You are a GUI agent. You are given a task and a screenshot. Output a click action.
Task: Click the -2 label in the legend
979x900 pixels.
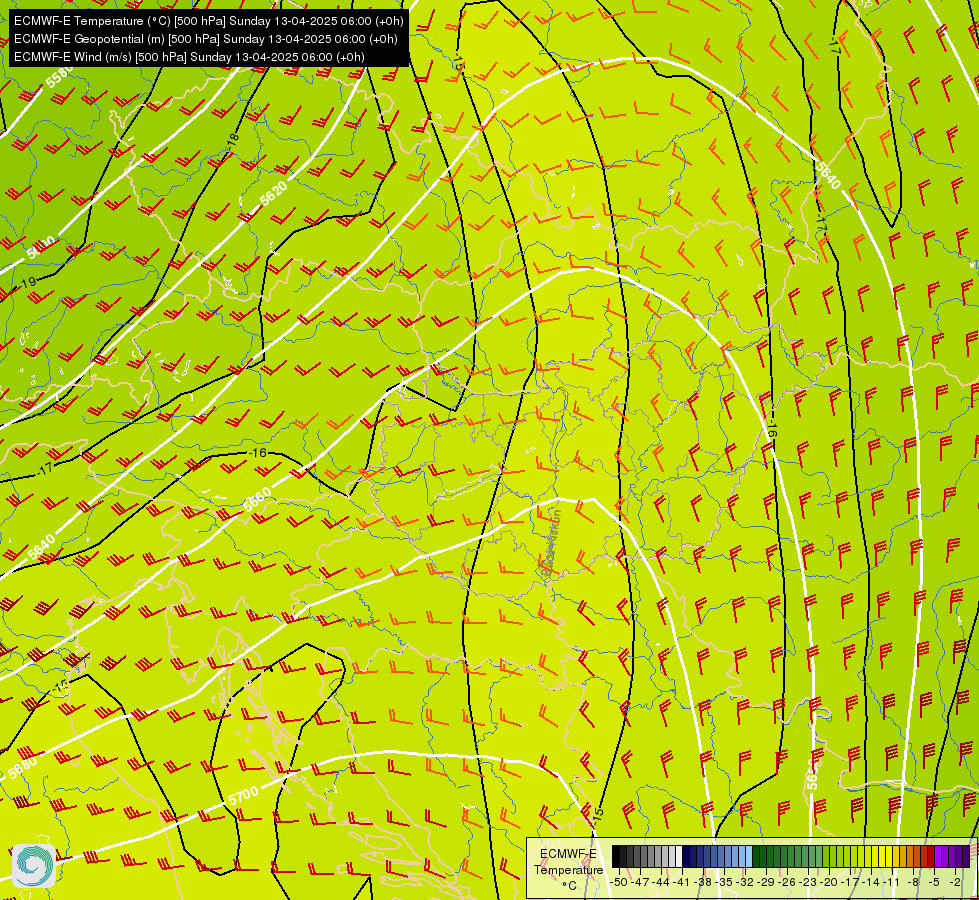(955, 882)
